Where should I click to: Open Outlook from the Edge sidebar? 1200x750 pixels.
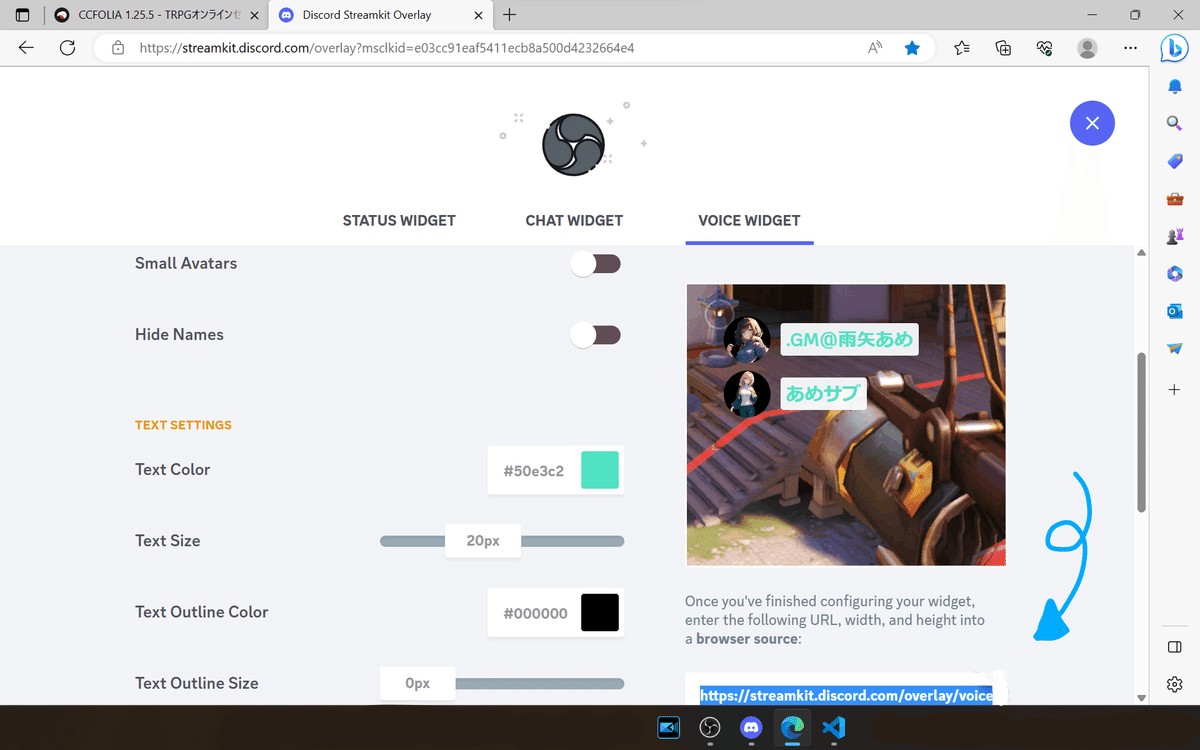[1175, 311]
